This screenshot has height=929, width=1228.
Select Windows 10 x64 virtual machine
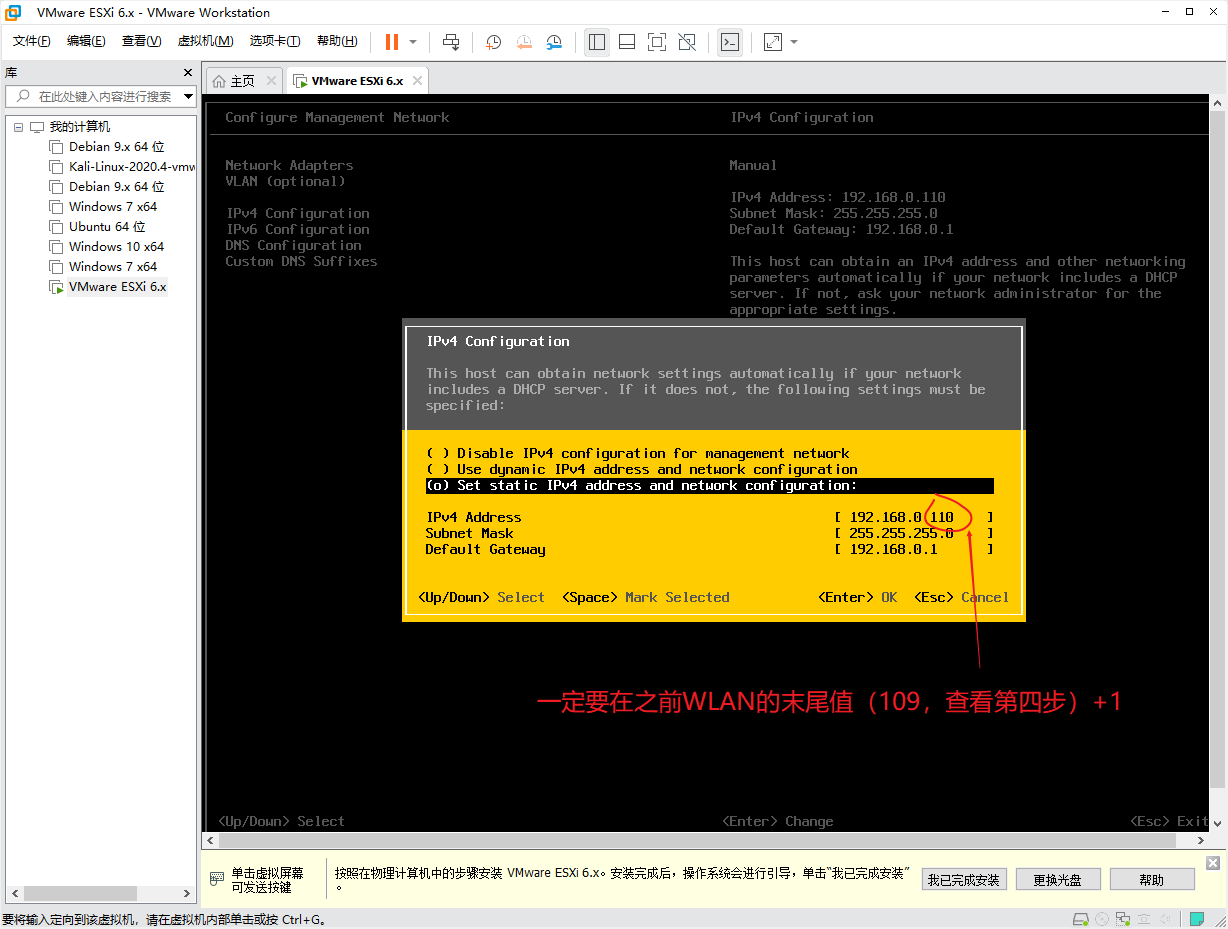point(116,247)
